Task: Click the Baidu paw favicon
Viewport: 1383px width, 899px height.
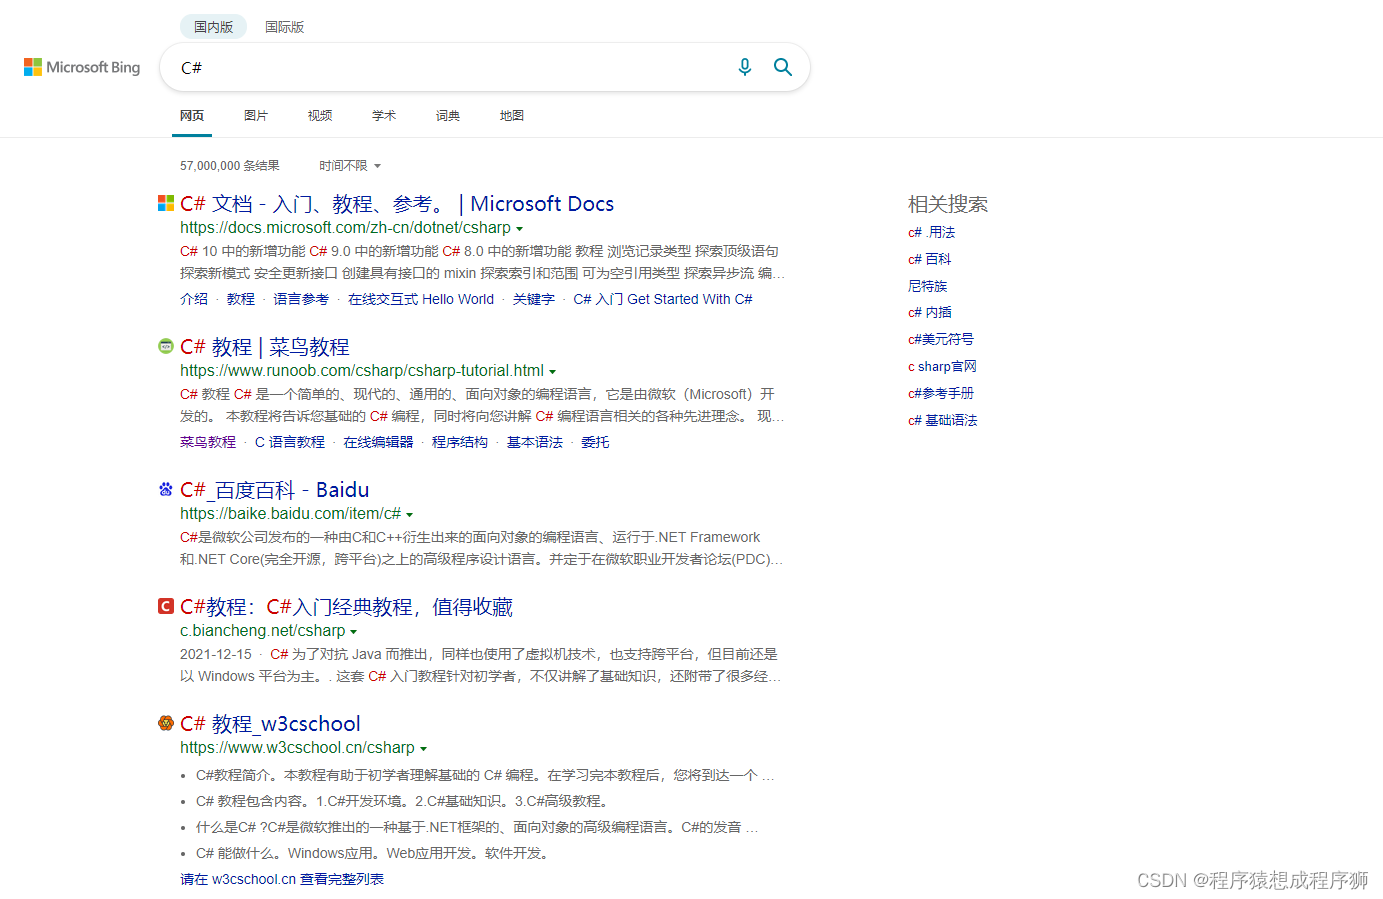Action: [x=166, y=489]
